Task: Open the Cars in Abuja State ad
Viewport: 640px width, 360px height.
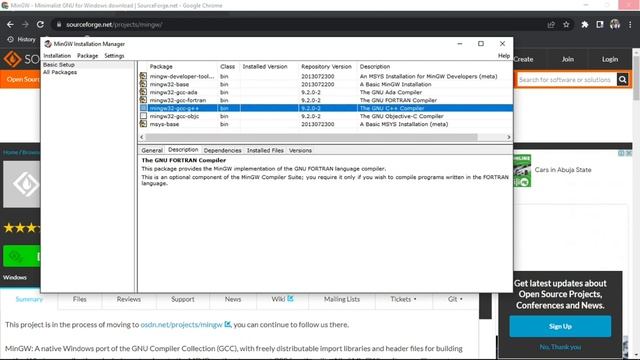Action: (x=562, y=170)
